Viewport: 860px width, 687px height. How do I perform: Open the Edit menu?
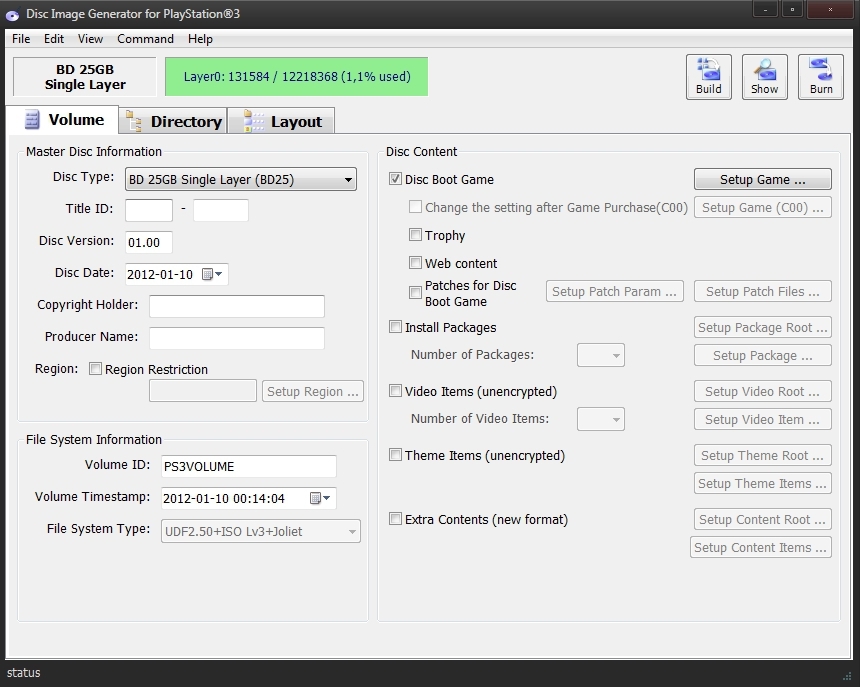(x=54, y=39)
